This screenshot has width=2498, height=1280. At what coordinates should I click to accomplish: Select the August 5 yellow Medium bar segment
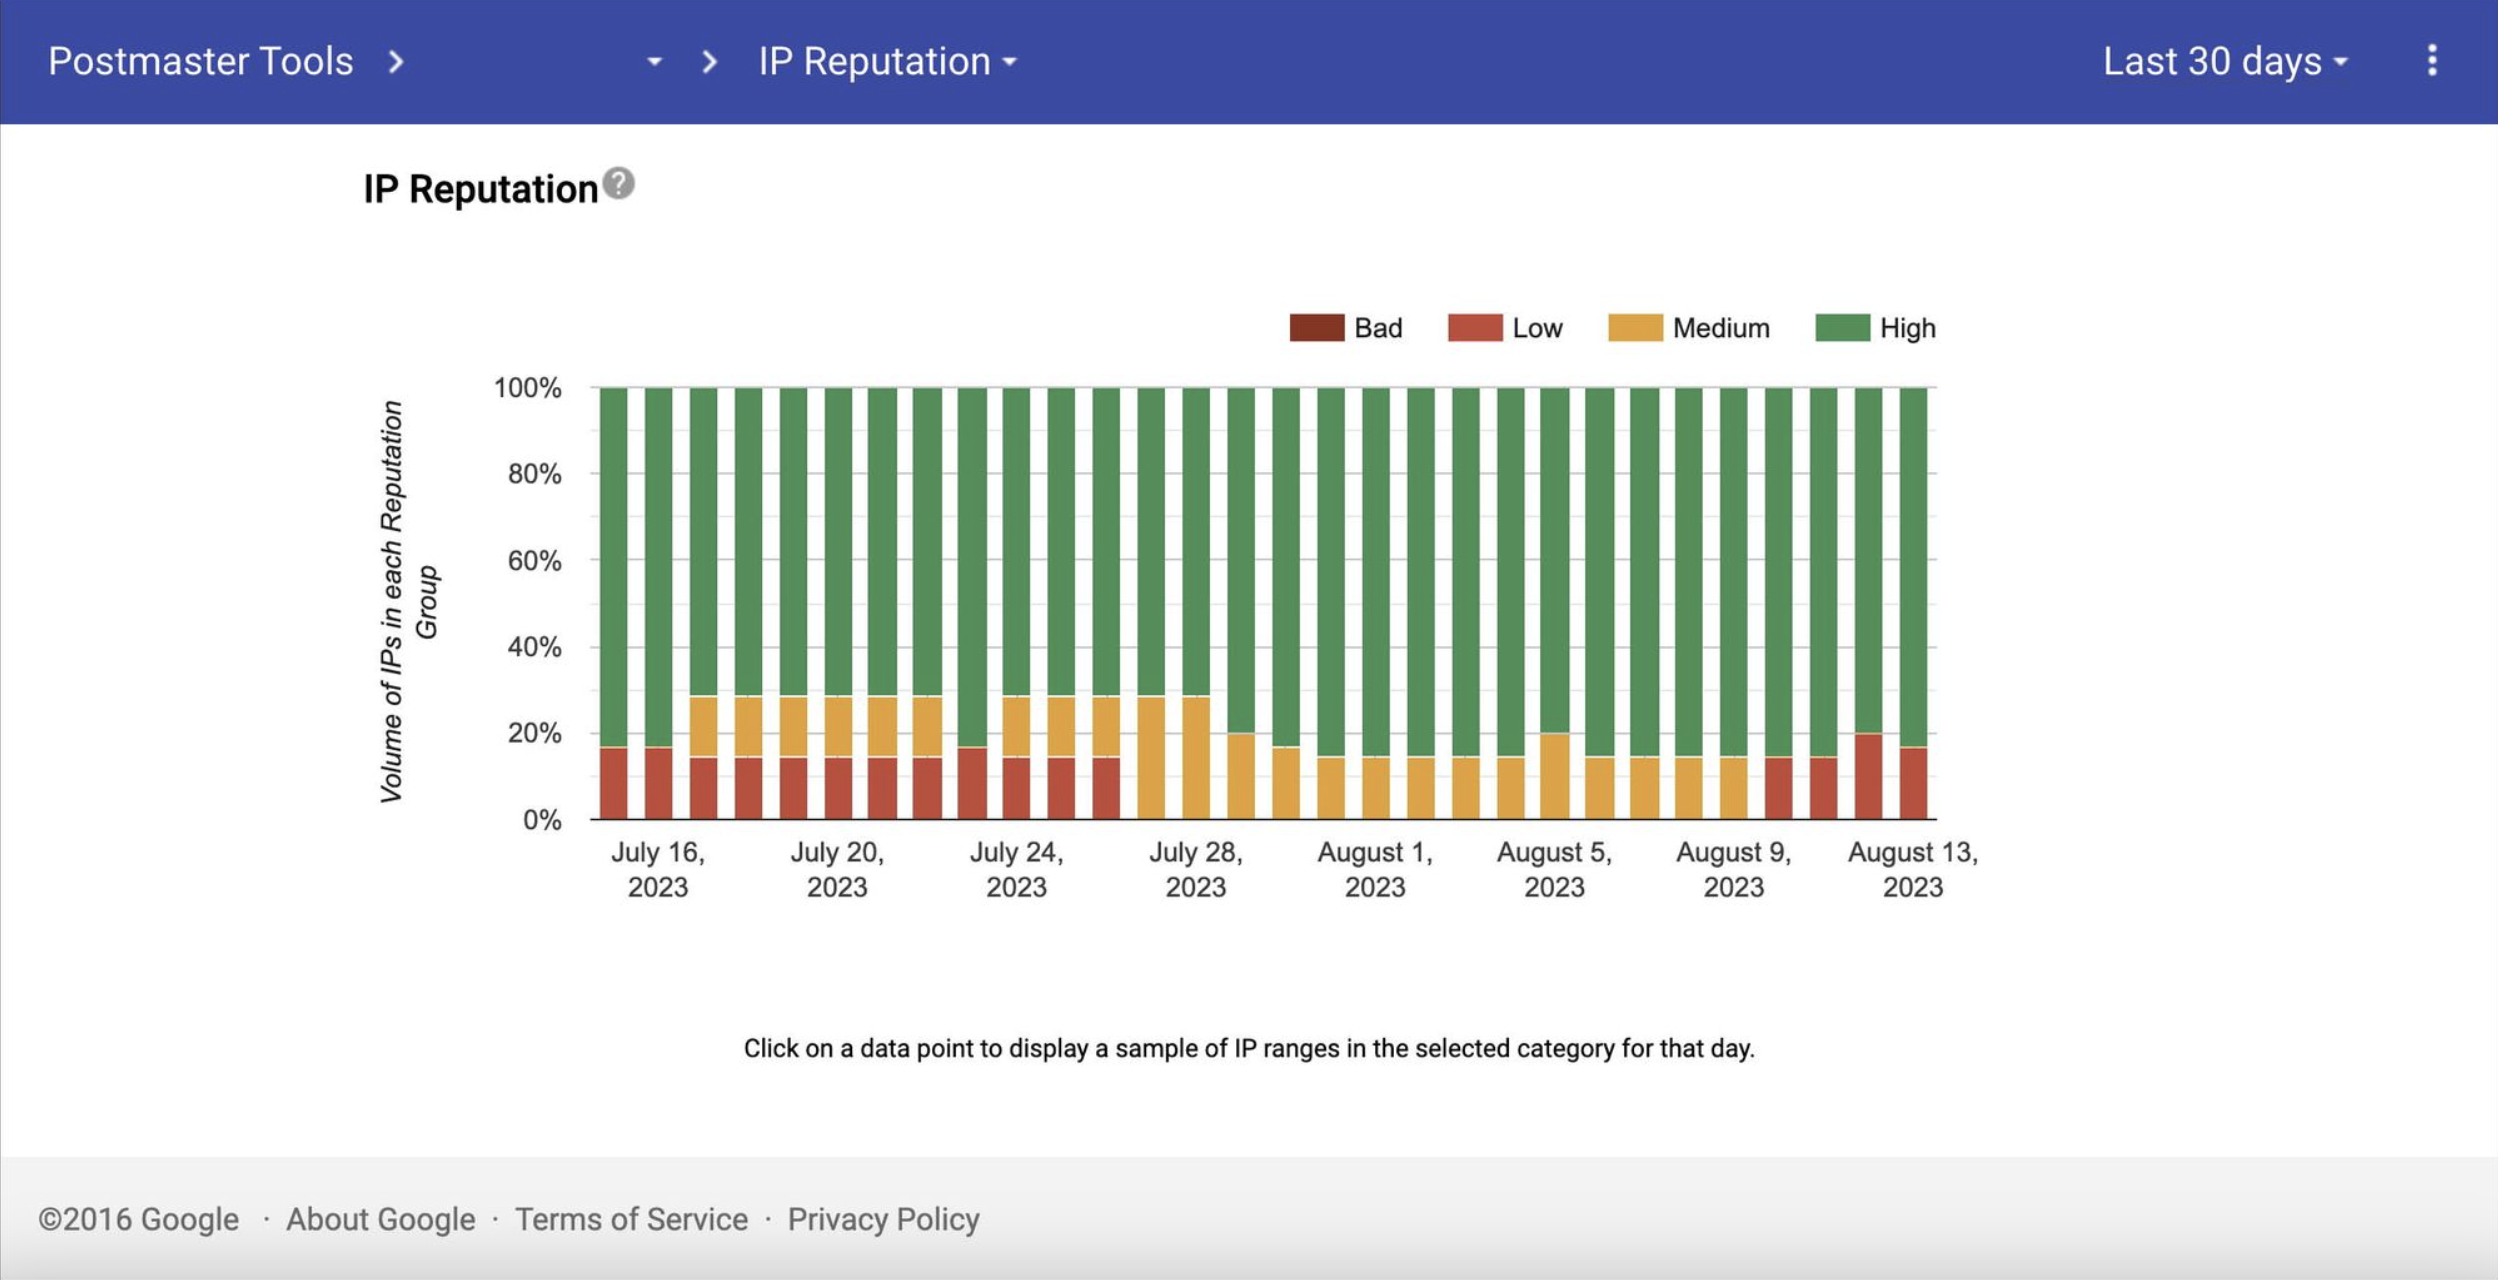tap(1554, 776)
